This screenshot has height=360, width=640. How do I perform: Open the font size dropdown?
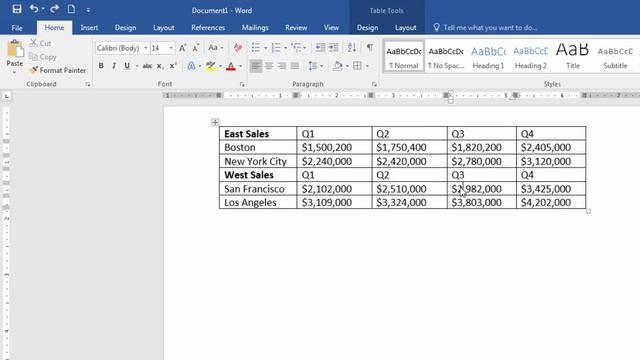[171, 48]
